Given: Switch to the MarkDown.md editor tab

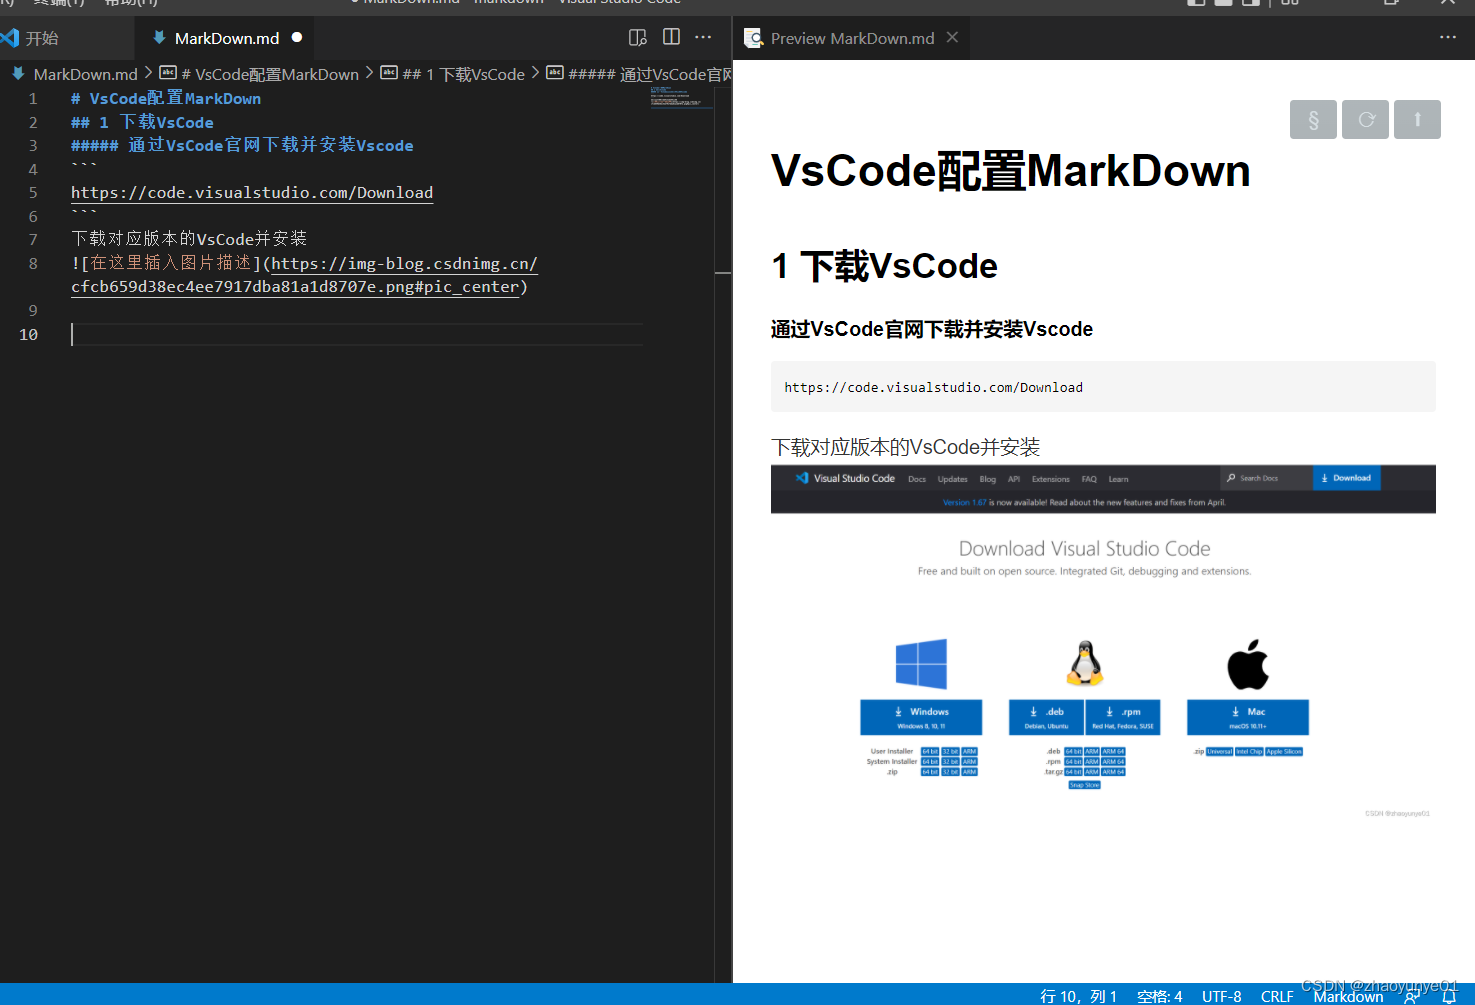Looking at the screenshot, I should (226, 38).
